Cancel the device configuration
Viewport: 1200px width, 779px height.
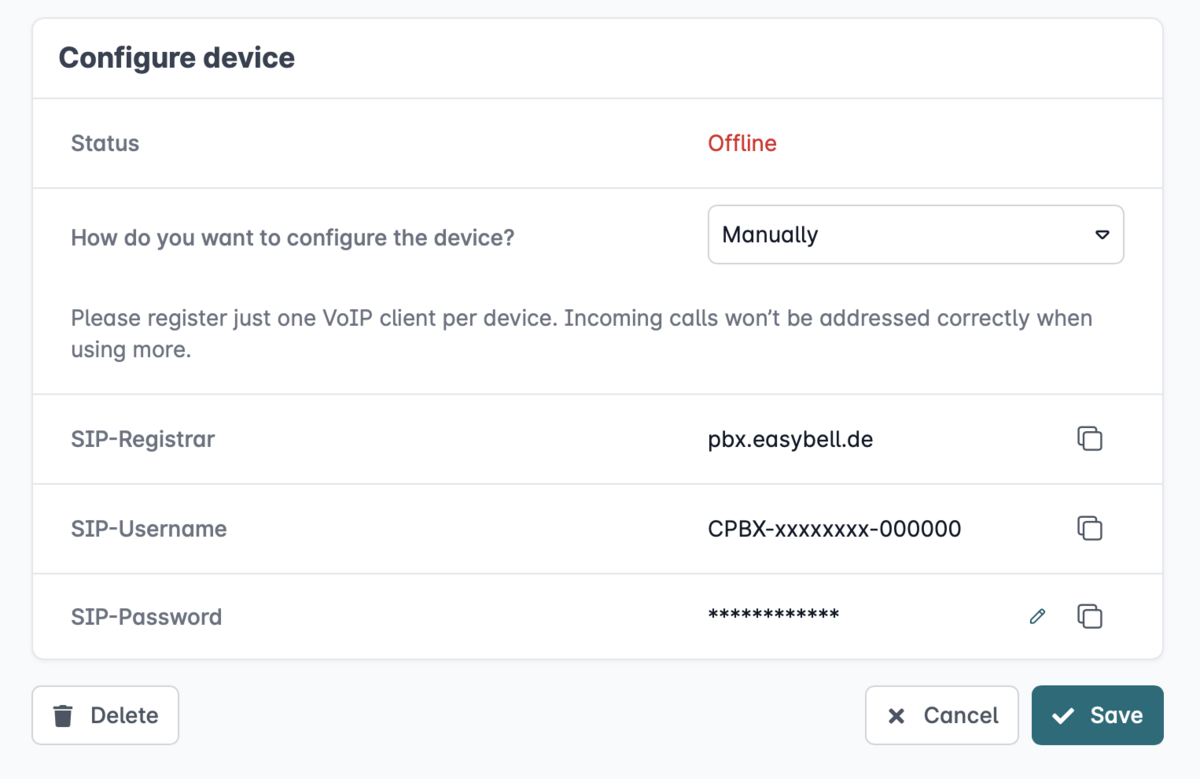[942, 715]
